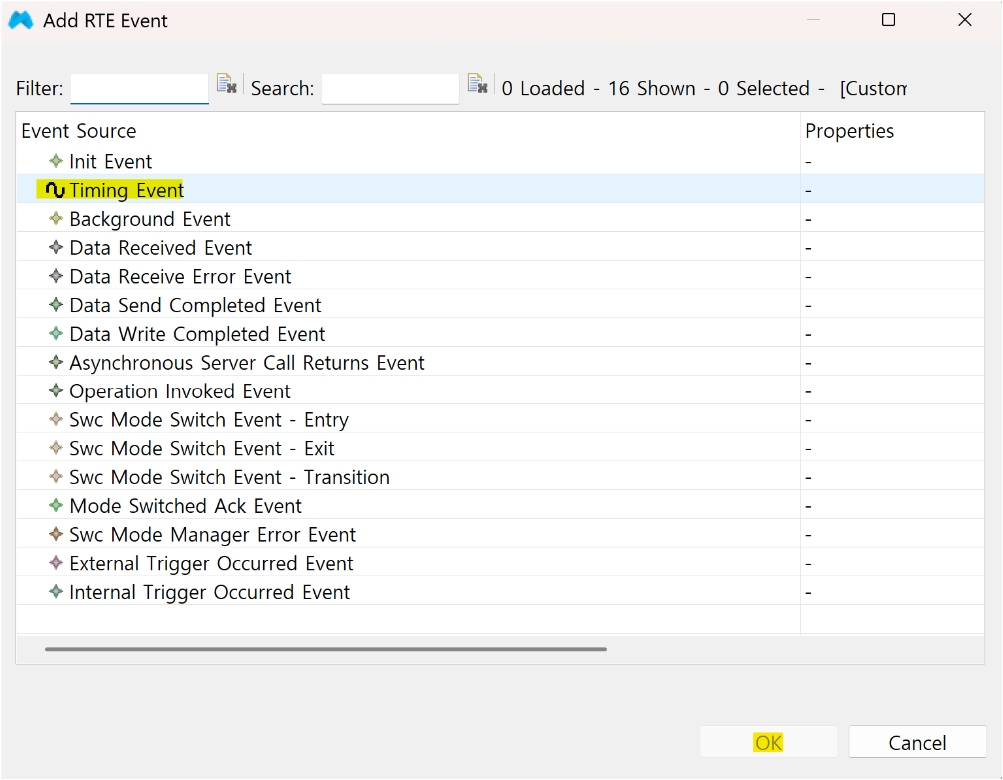
Task: Click the Data Received Event icon
Action: 56,247
